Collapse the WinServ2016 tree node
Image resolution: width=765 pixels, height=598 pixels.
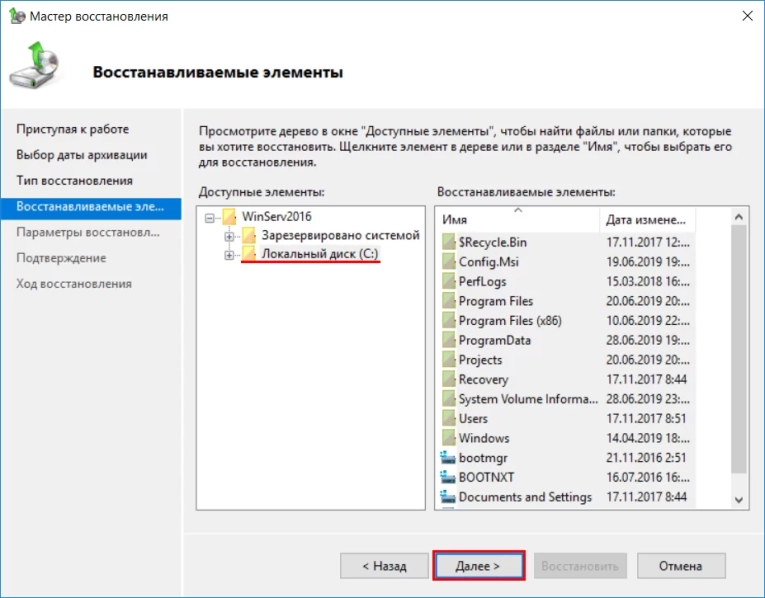(210, 216)
